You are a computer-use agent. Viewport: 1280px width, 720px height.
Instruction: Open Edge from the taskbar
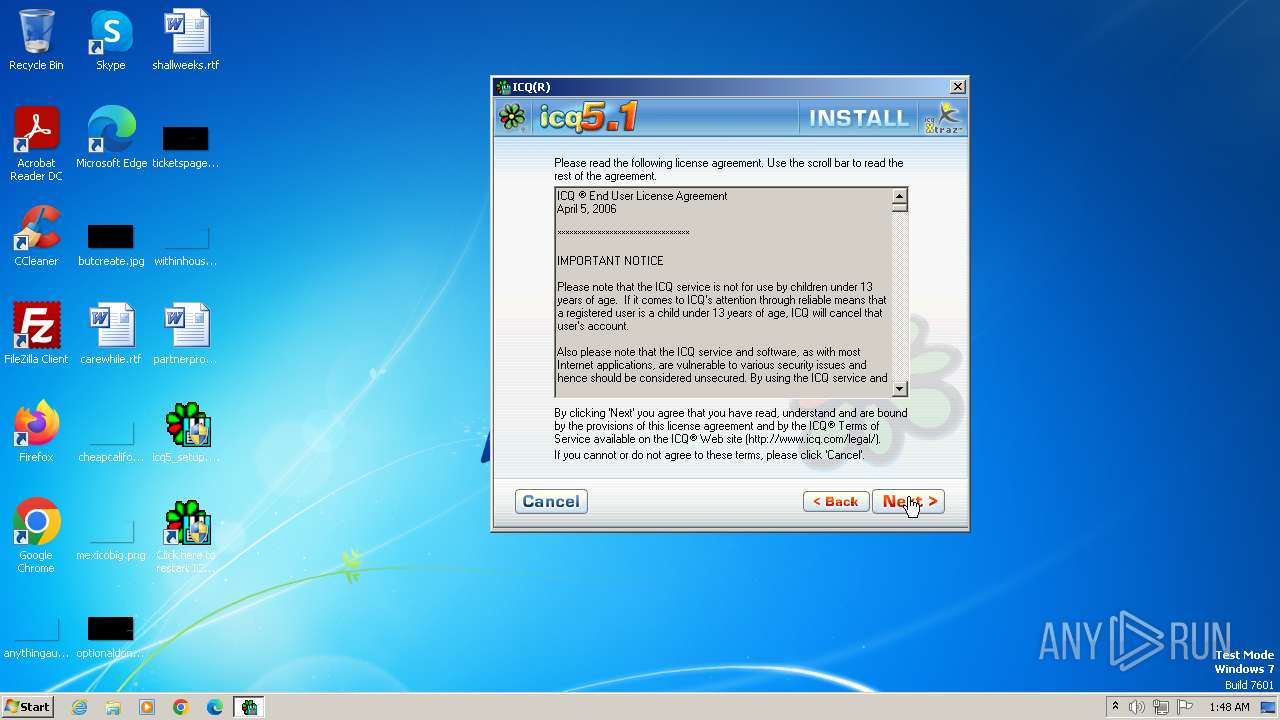pyautogui.click(x=215, y=707)
